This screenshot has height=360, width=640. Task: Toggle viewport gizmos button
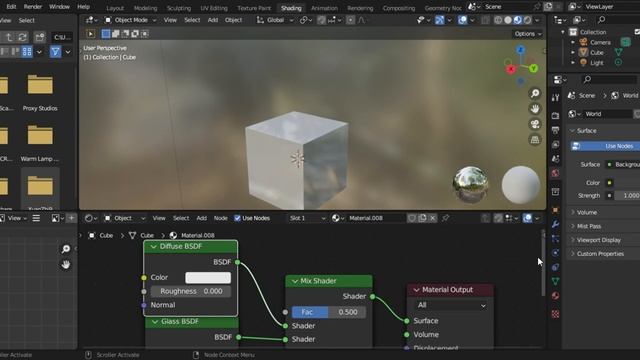coord(440,20)
